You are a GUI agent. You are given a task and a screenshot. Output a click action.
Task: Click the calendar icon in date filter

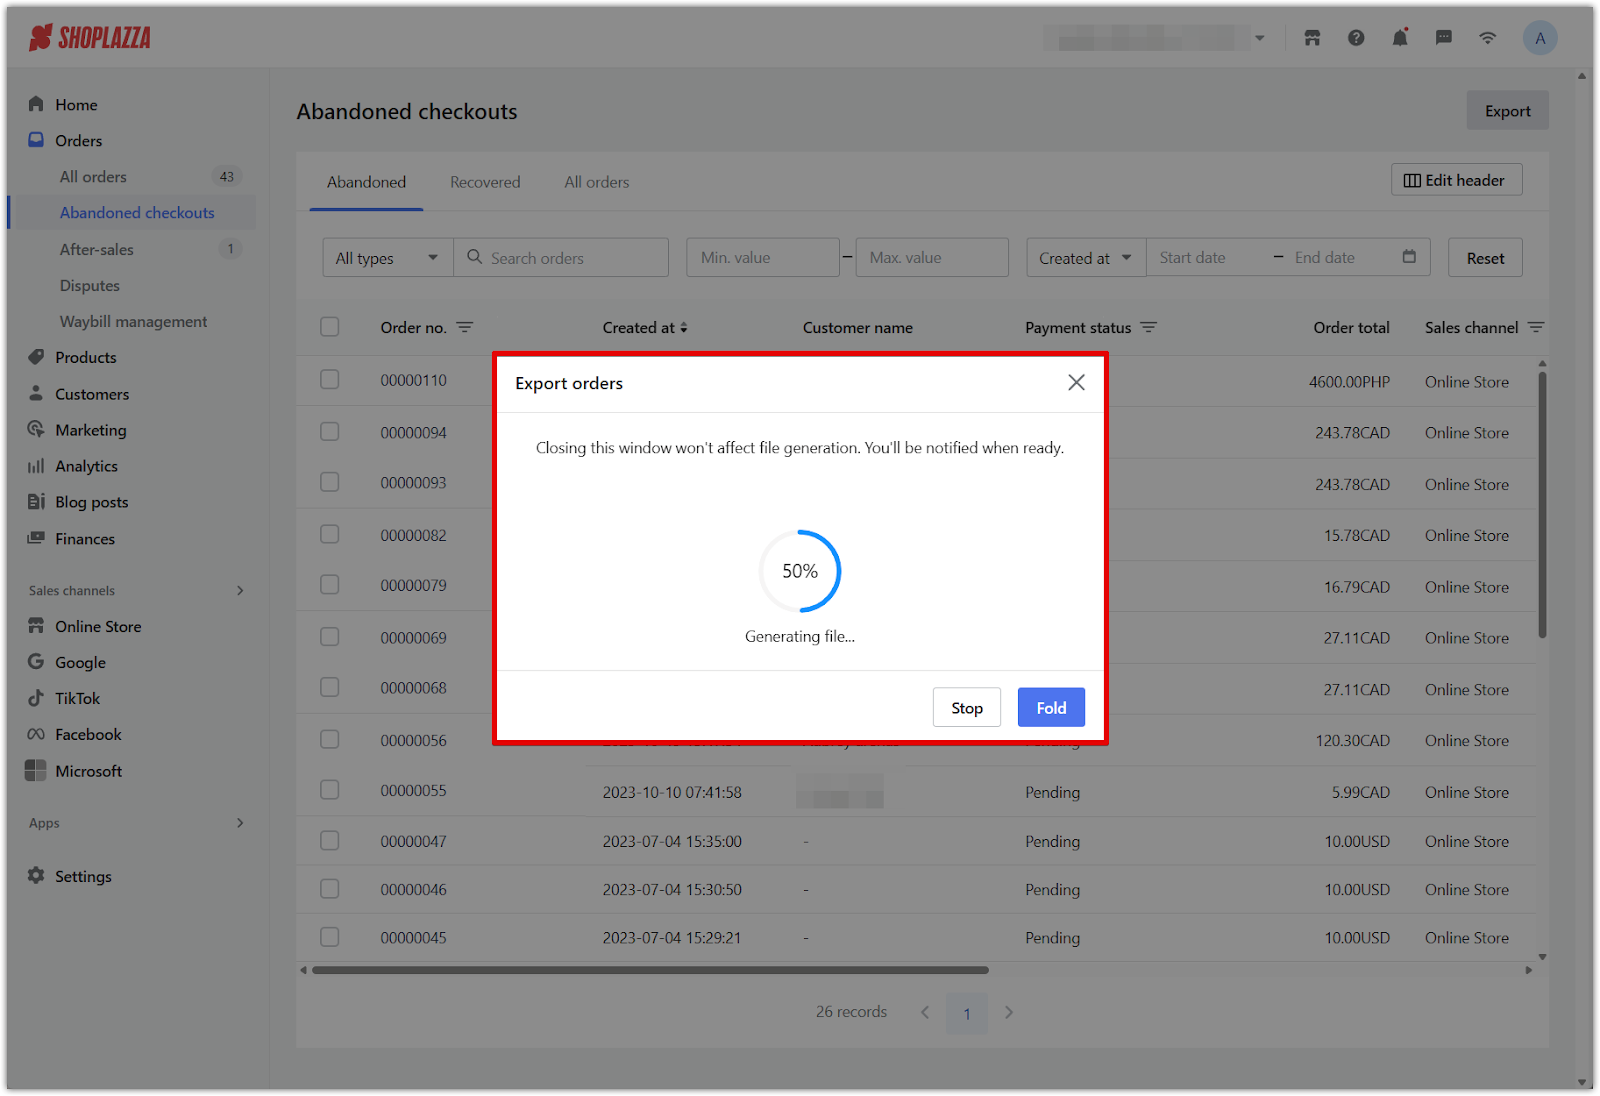click(1409, 257)
